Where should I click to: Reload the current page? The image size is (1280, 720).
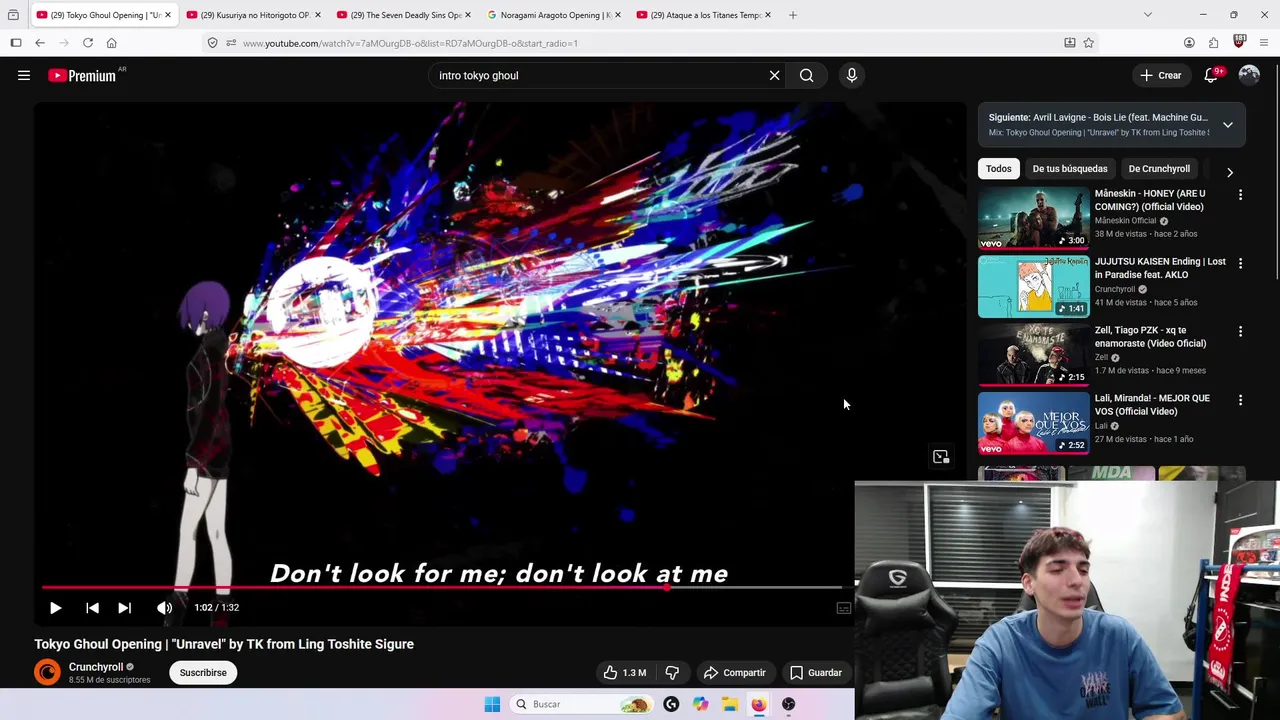click(88, 43)
